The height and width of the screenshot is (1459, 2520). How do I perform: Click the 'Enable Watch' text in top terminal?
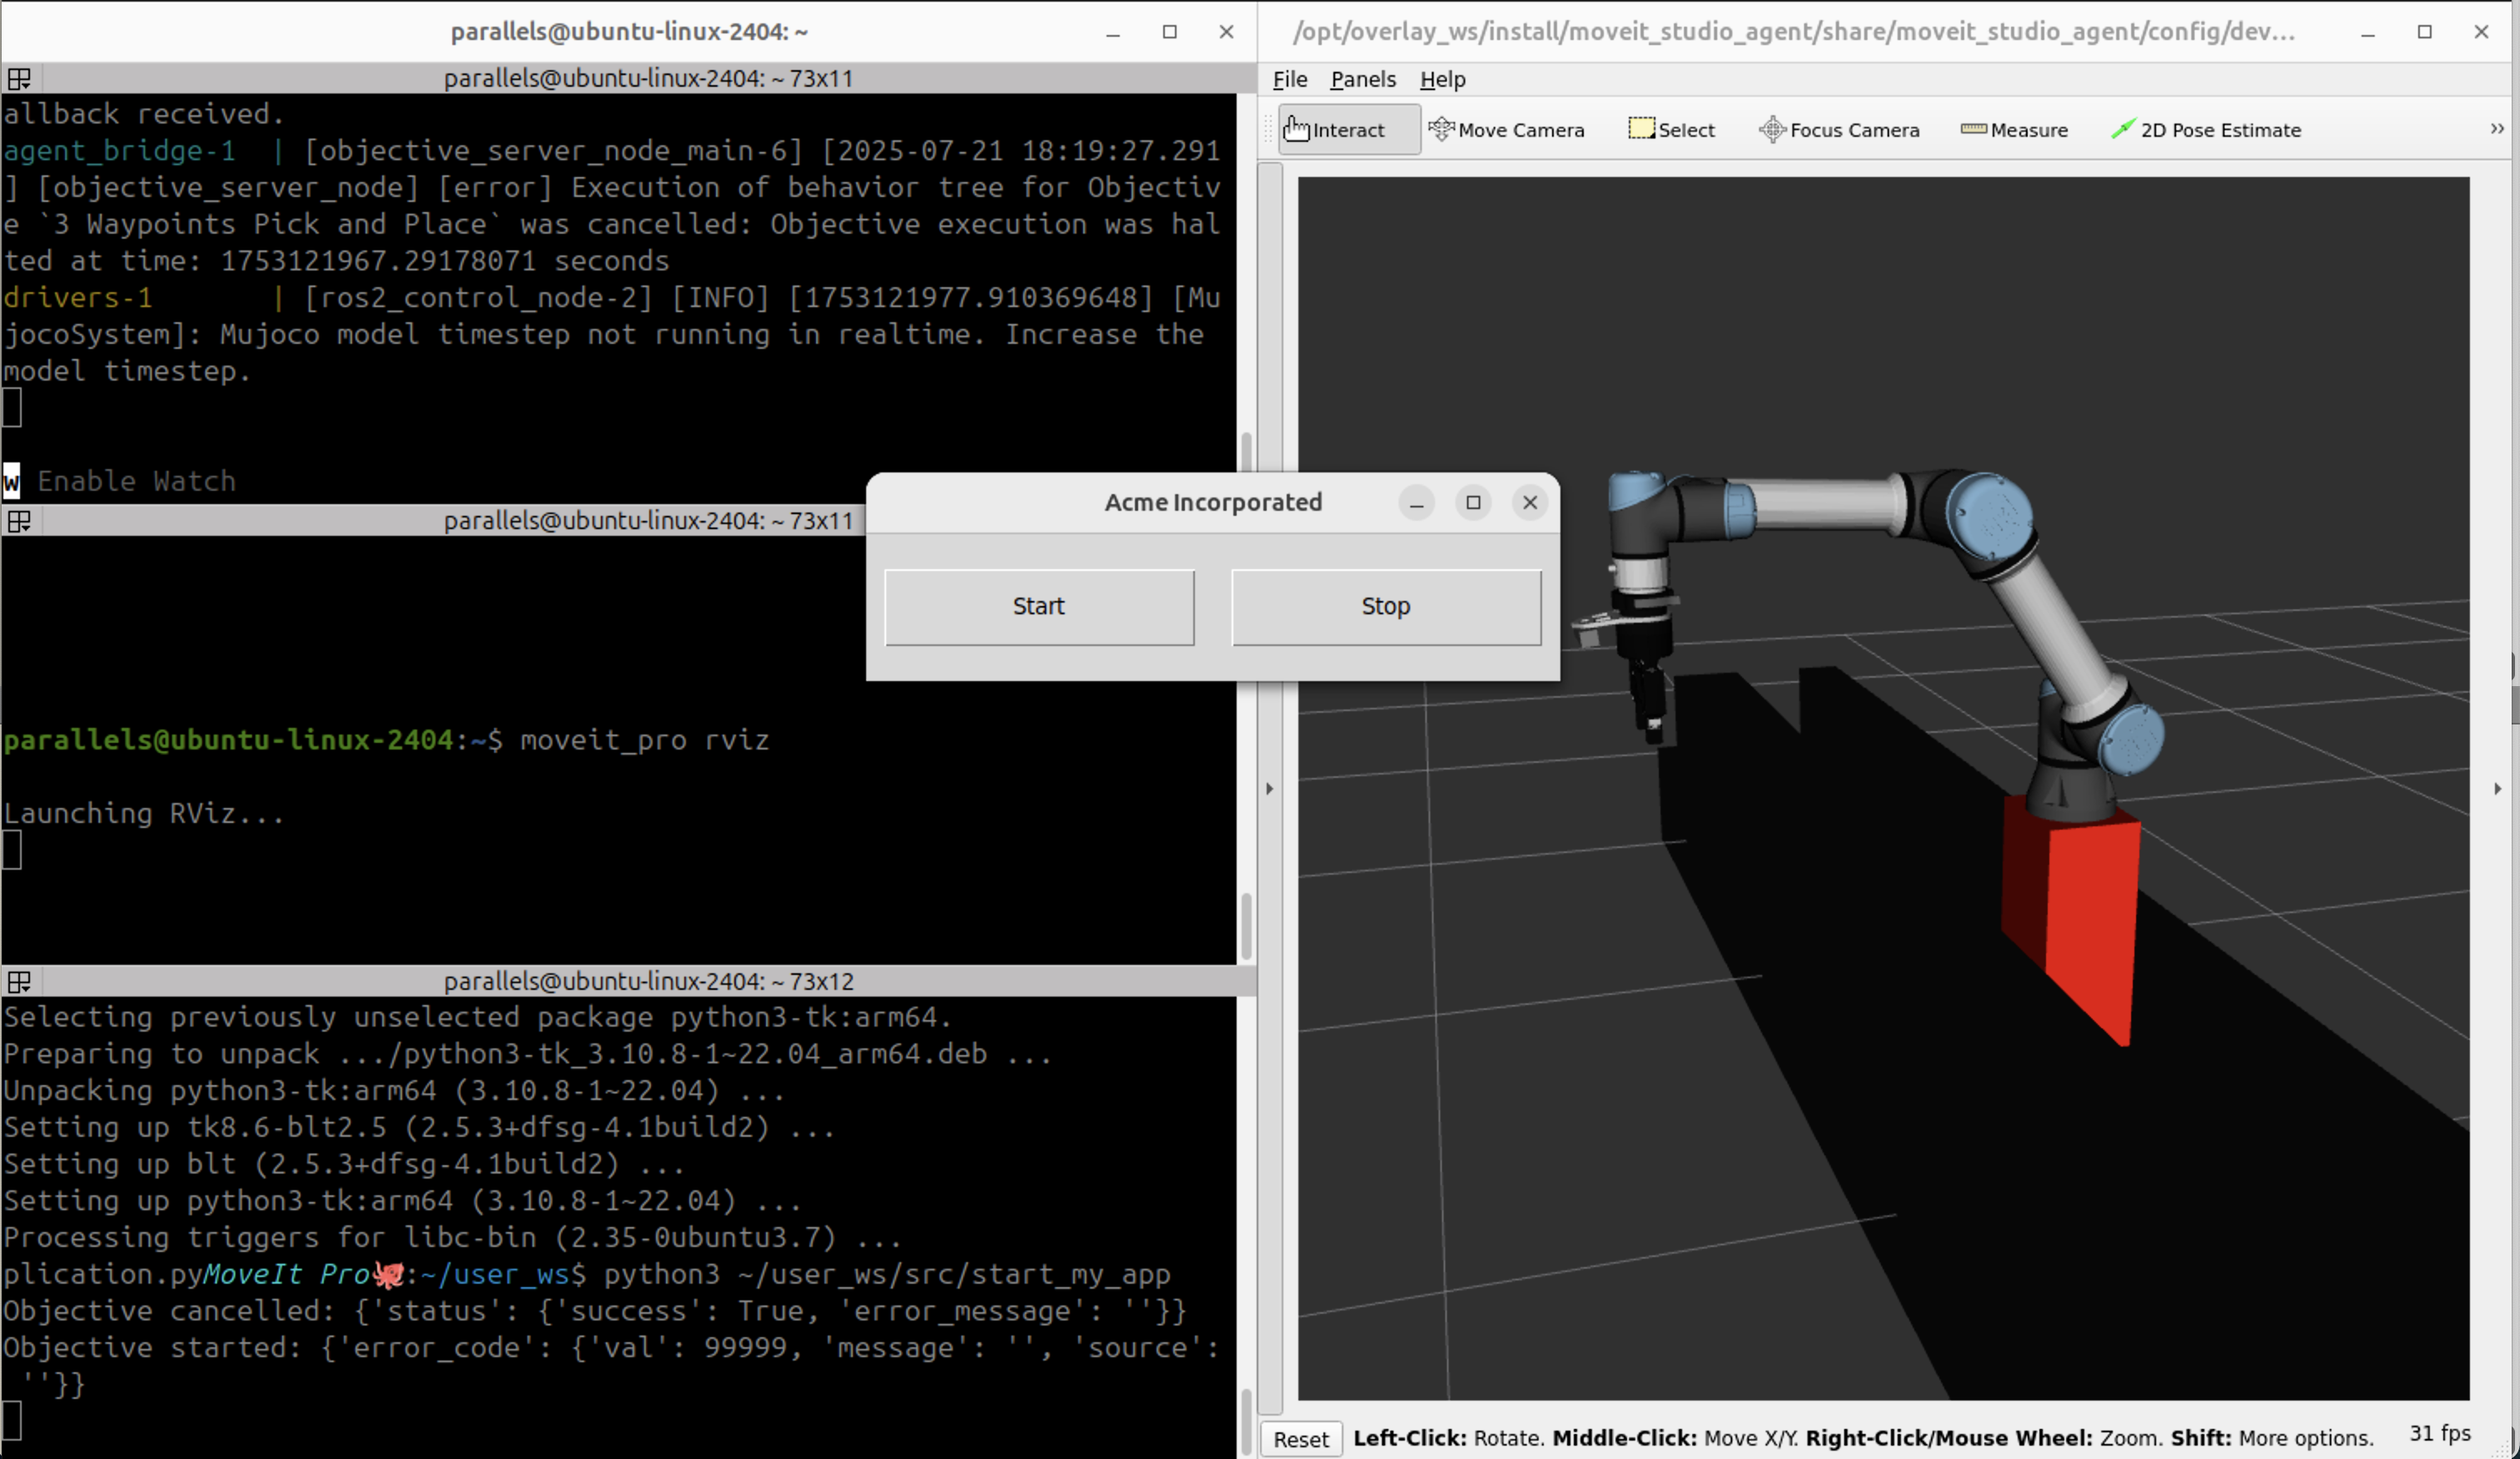pos(136,481)
